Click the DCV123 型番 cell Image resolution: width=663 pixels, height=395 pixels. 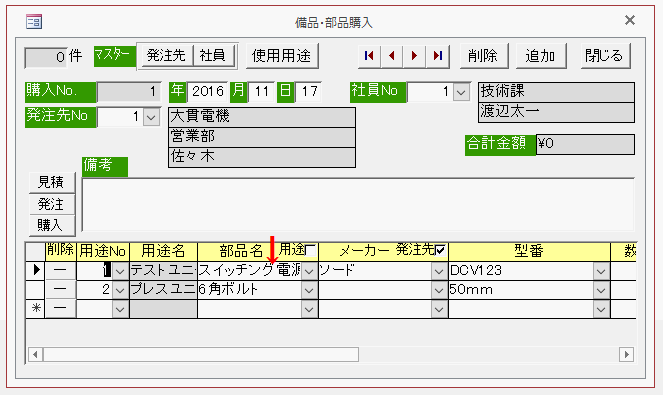(521, 270)
